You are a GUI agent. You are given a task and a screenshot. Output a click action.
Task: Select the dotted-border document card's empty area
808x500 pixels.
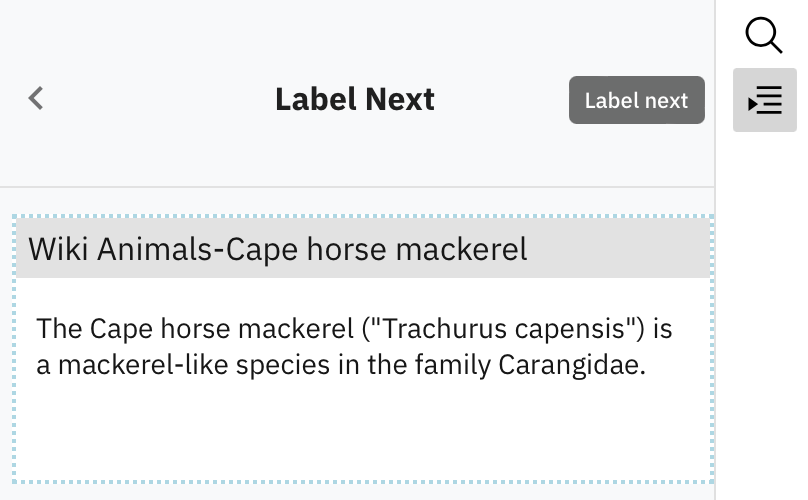(x=363, y=433)
